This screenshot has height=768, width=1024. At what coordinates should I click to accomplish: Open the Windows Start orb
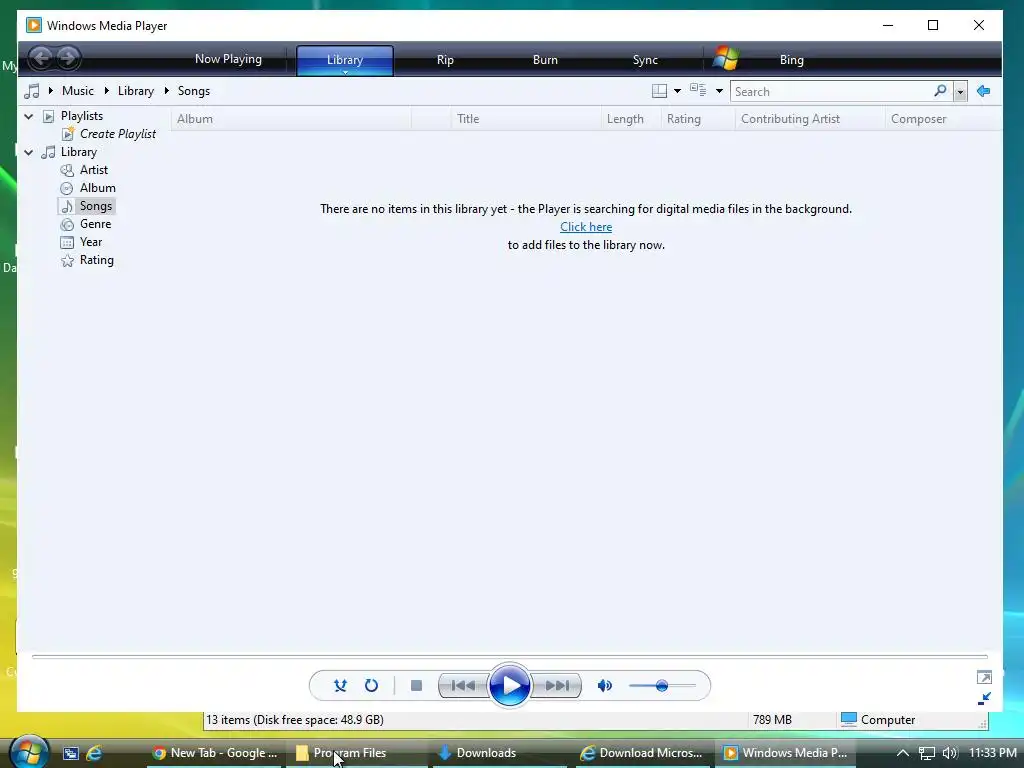(29, 752)
